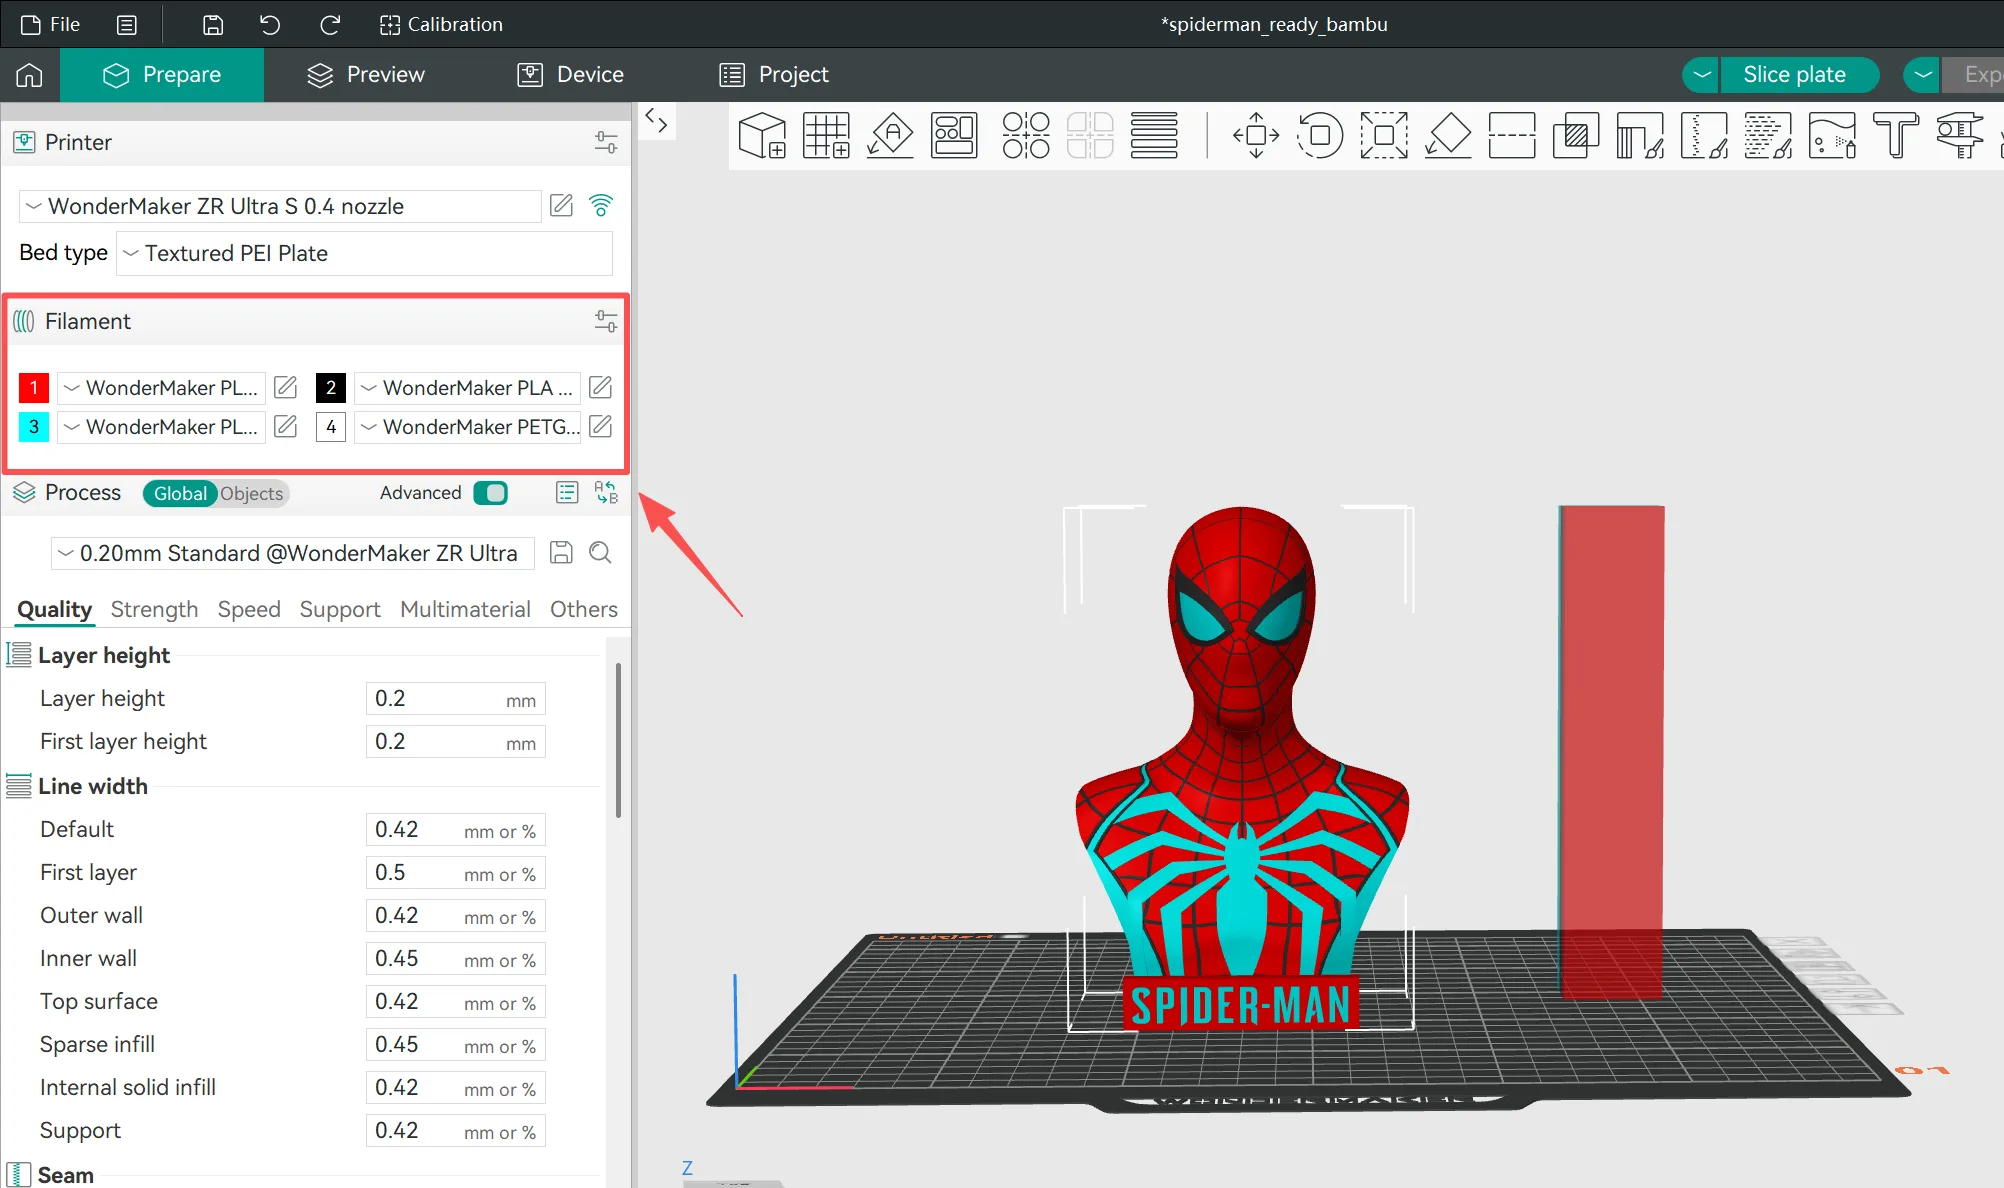
Task: Select the Global process mode
Action: coord(180,493)
